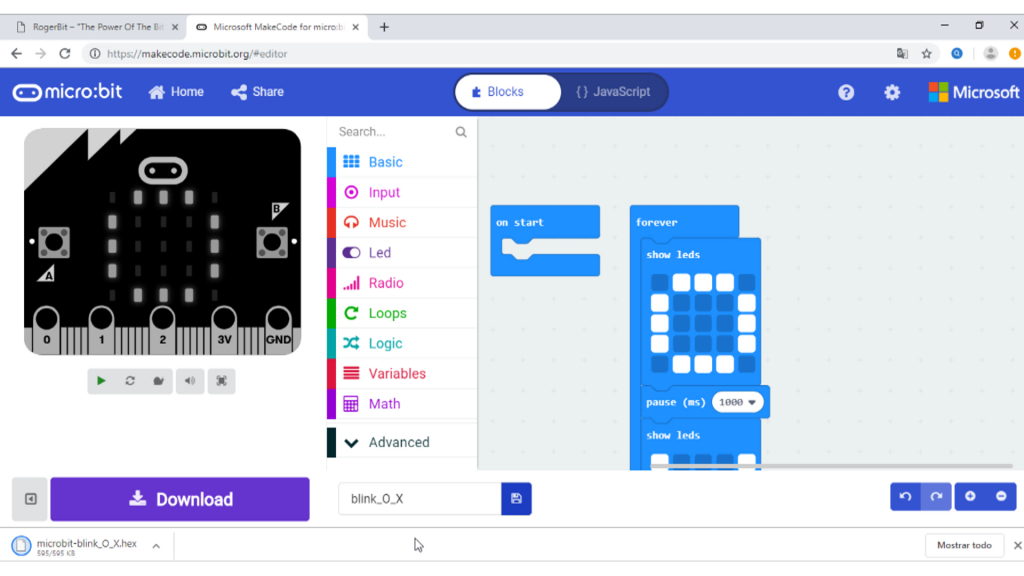Undo the last block edit
Viewport: 1024px width, 576px height.
tap(905, 496)
